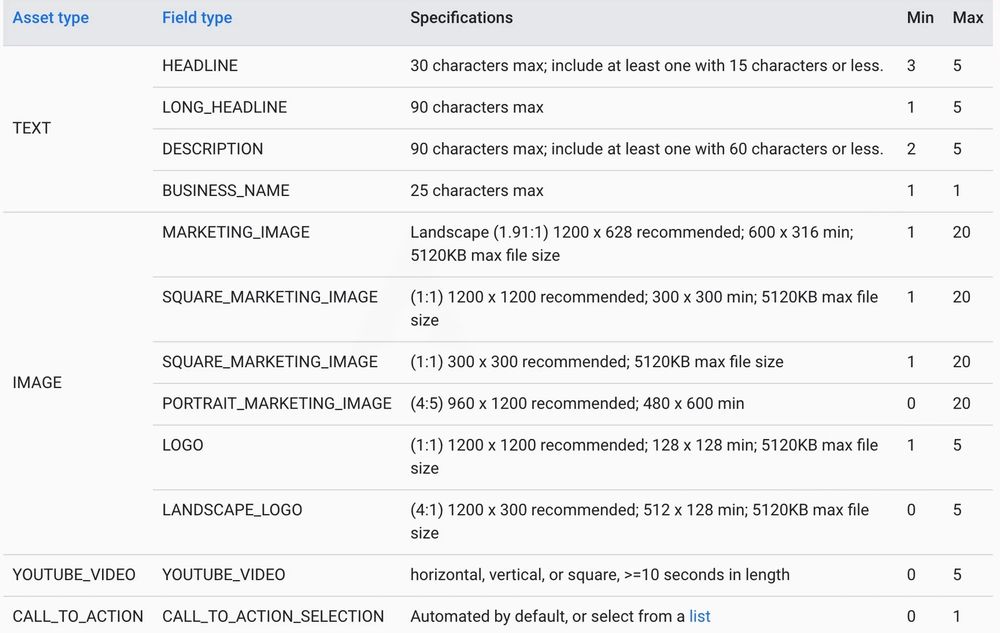Click the PORTRAIT_MARKETING_IMAGE field cell
The height and width of the screenshot is (633, 1000).
click(277, 403)
